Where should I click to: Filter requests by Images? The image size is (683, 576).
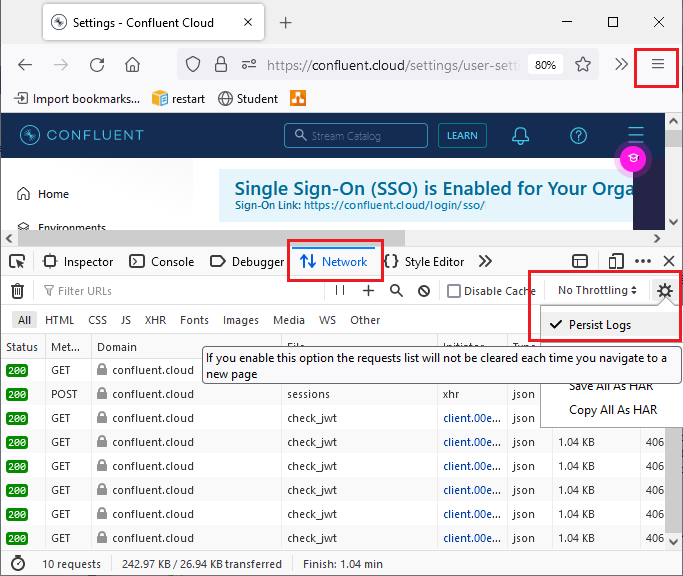coord(241,320)
